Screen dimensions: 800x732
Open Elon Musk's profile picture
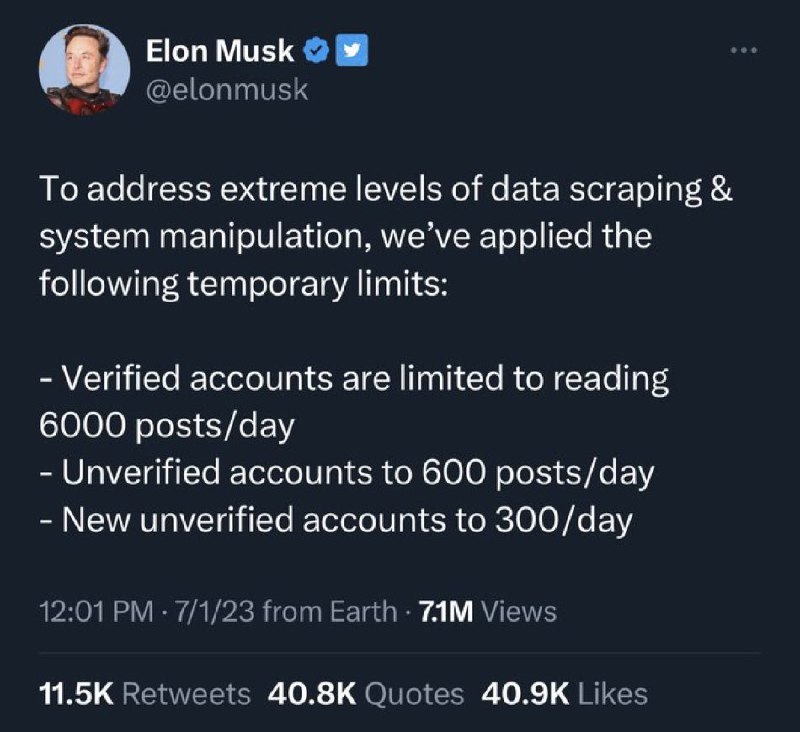tap(85, 68)
